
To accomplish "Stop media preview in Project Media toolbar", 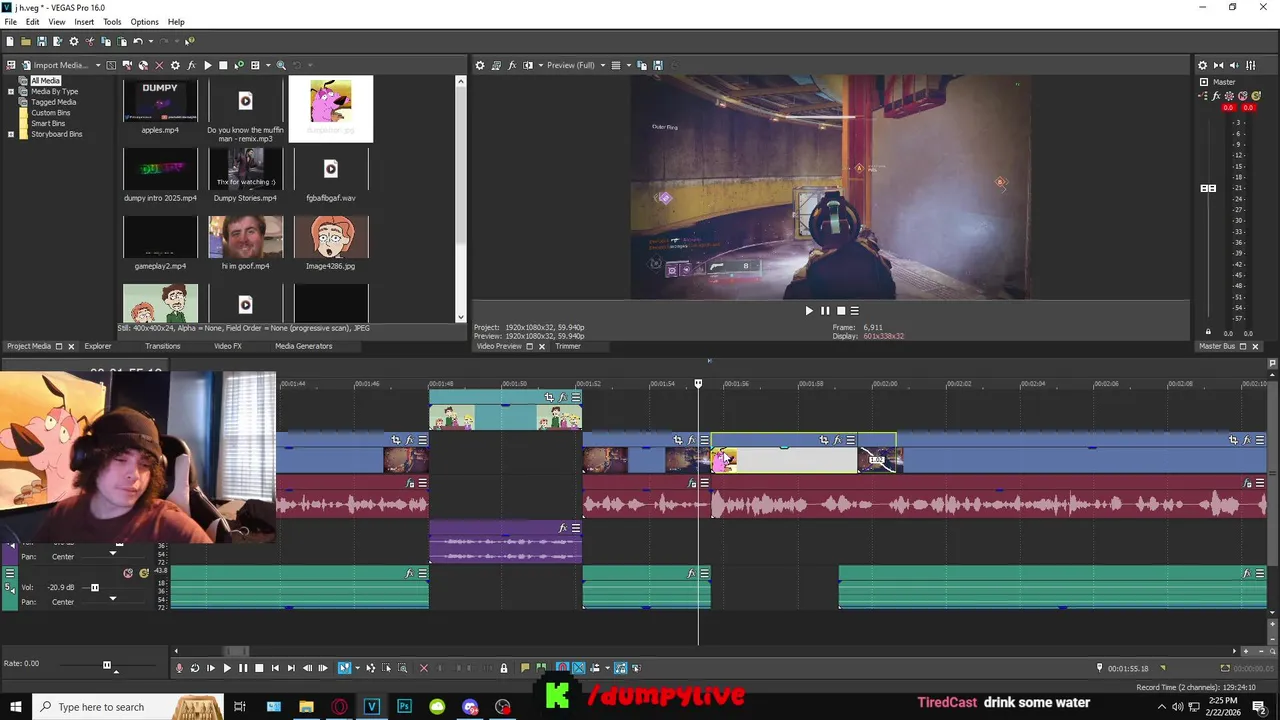I will pyautogui.click(x=223, y=65).
